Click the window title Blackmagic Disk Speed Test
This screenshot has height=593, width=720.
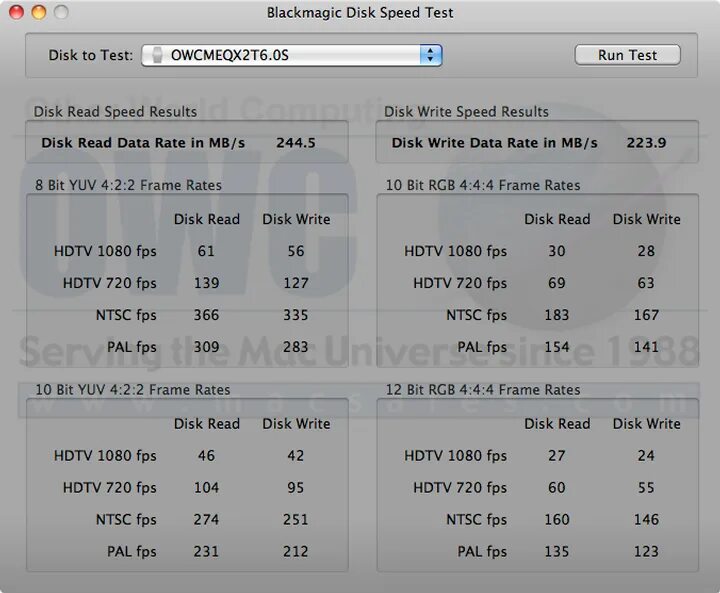(360, 12)
